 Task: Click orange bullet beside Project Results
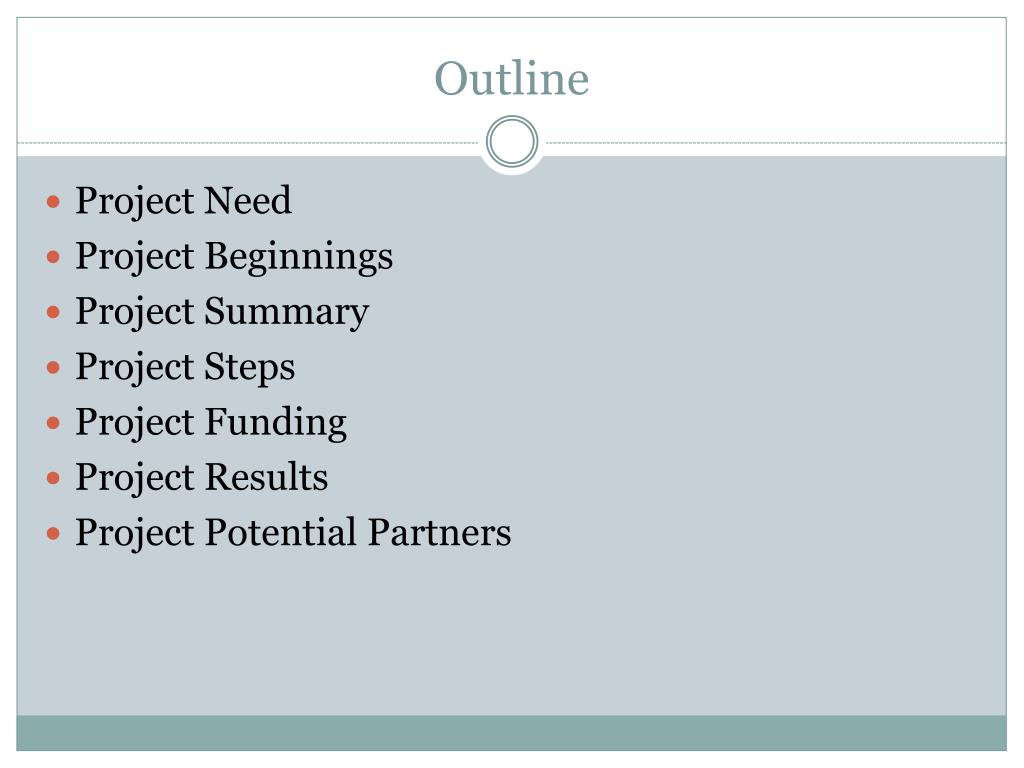point(54,478)
